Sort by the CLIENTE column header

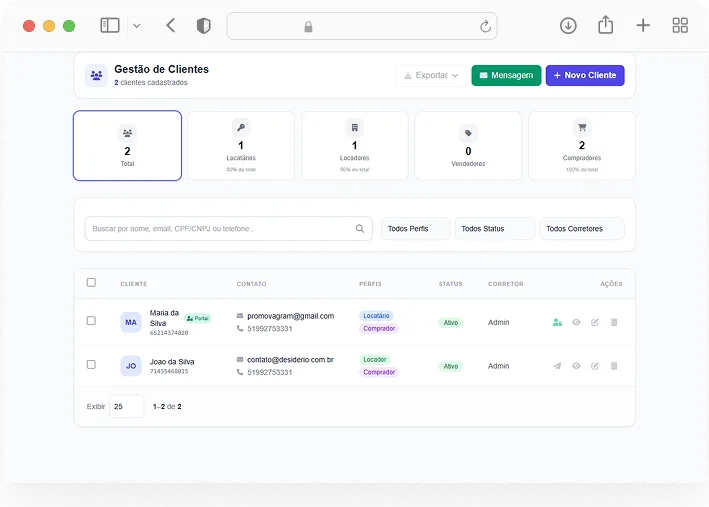click(x=133, y=284)
